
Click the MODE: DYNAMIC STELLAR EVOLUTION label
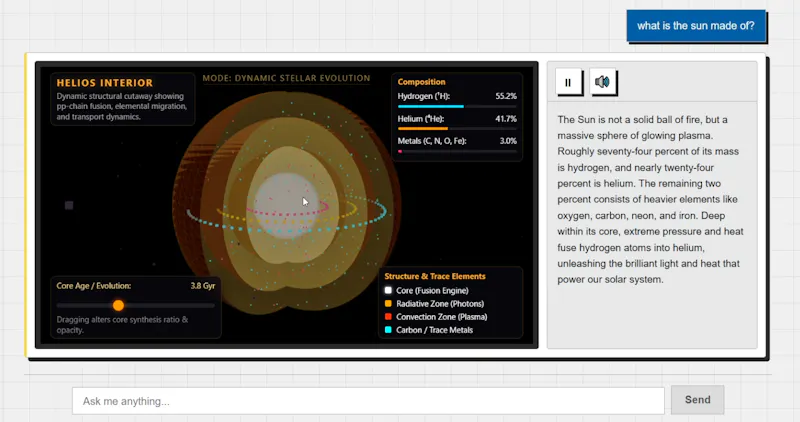click(286, 78)
